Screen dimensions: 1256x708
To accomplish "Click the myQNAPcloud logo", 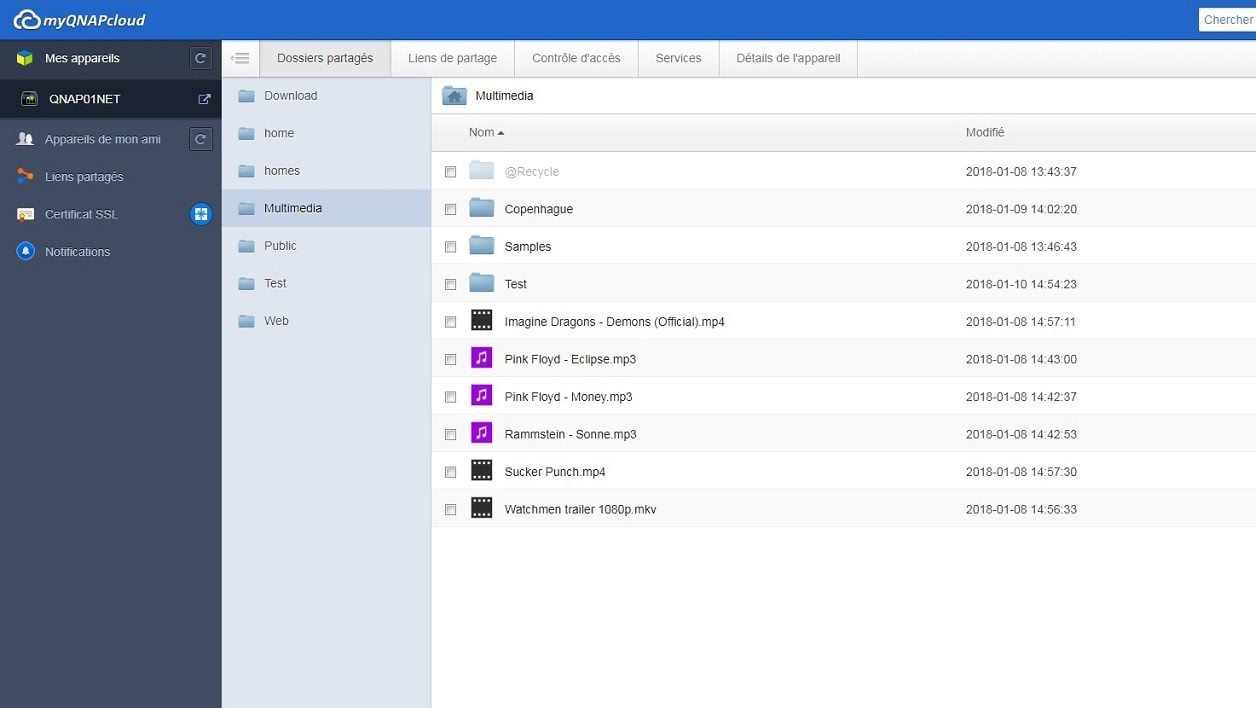I will [79, 20].
